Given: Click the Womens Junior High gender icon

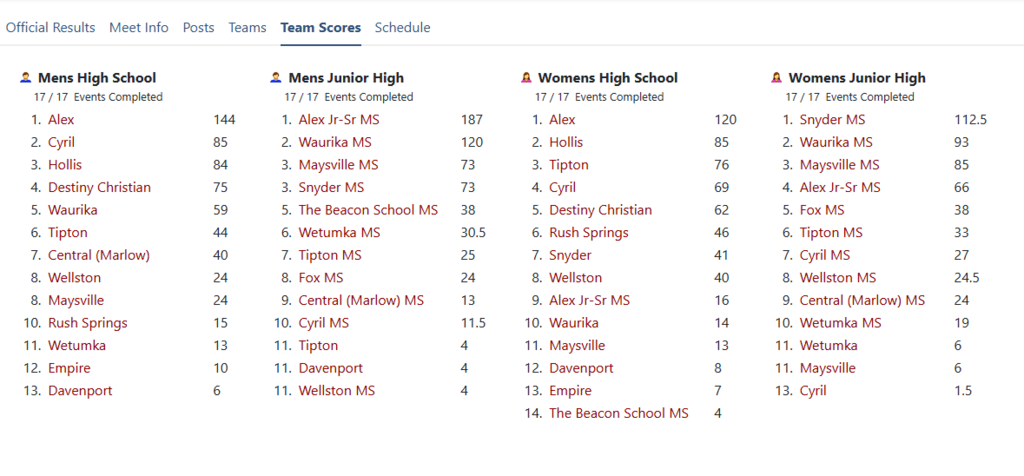Looking at the screenshot, I should point(776,77).
